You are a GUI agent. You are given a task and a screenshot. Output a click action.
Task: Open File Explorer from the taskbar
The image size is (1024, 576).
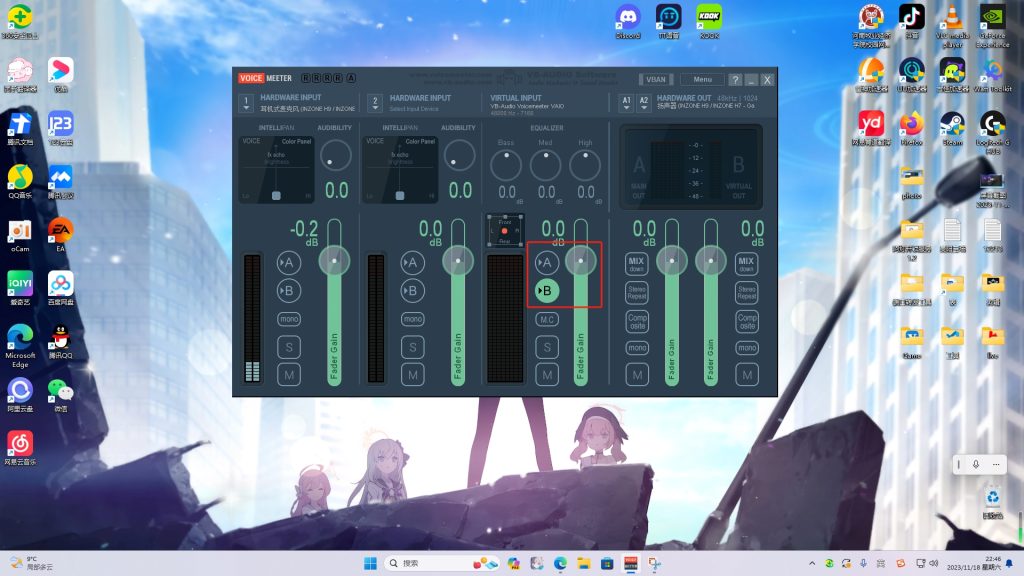click(583, 563)
